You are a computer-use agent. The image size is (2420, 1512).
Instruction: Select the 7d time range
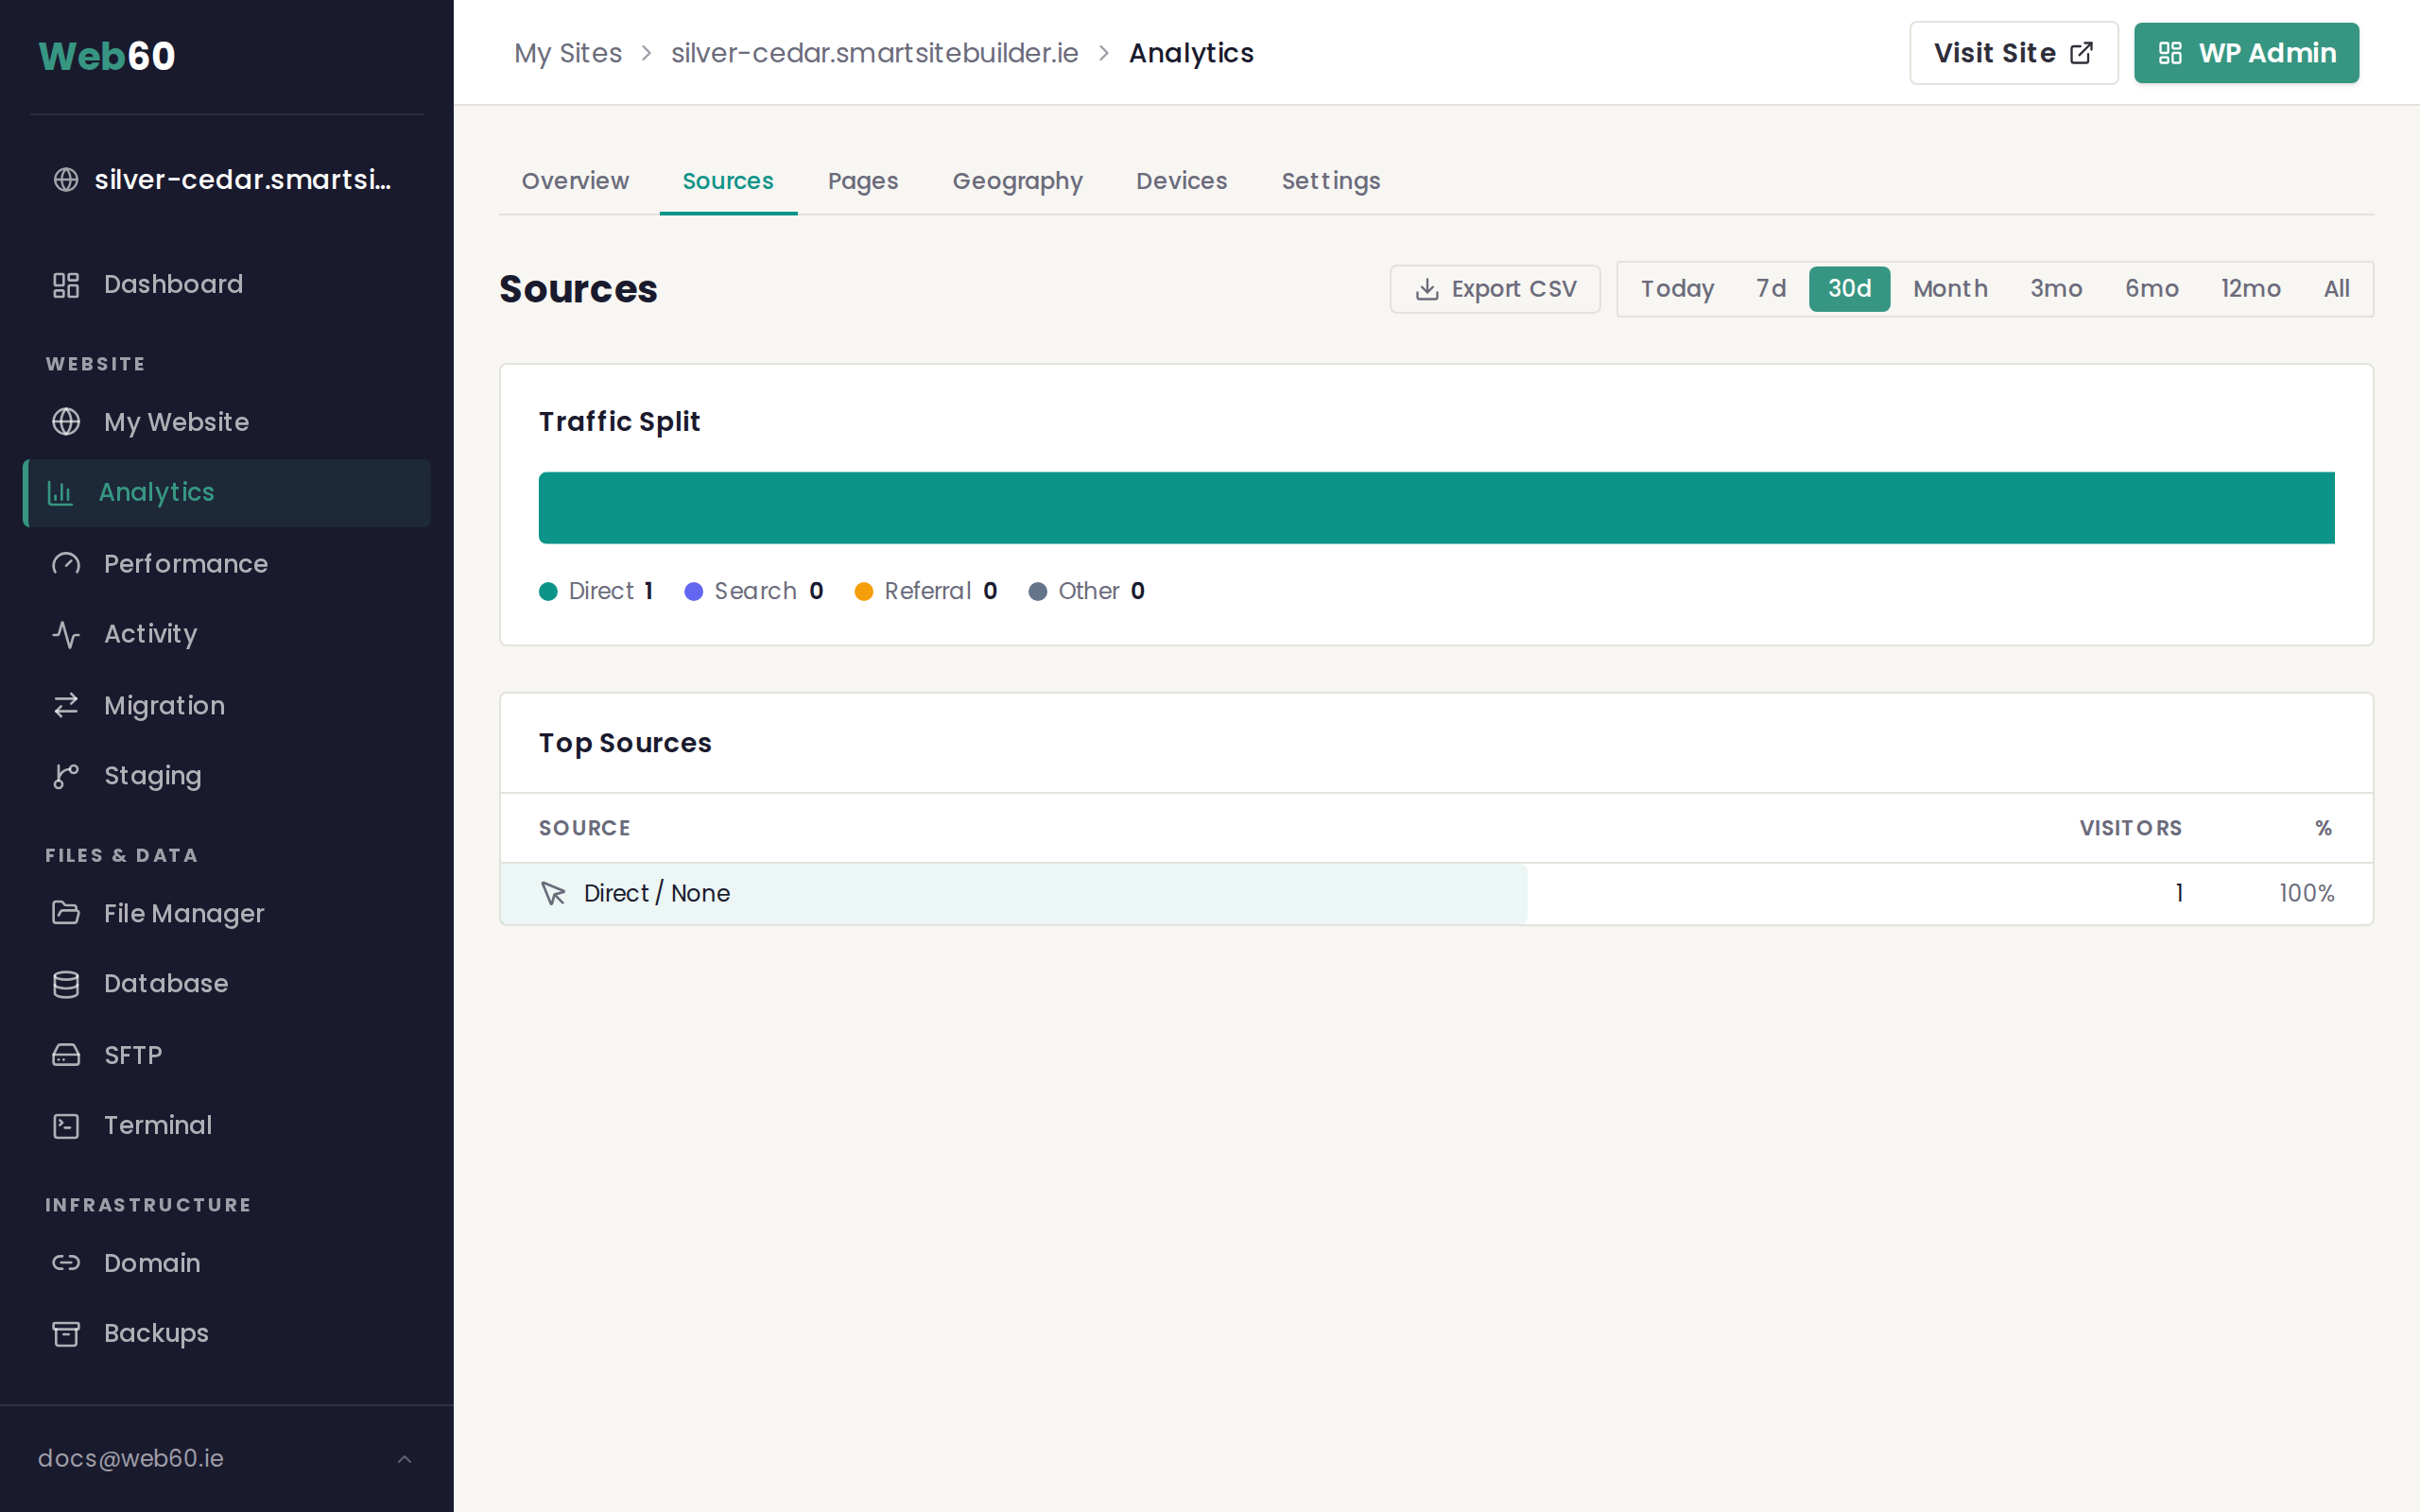pyautogui.click(x=1770, y=288)
